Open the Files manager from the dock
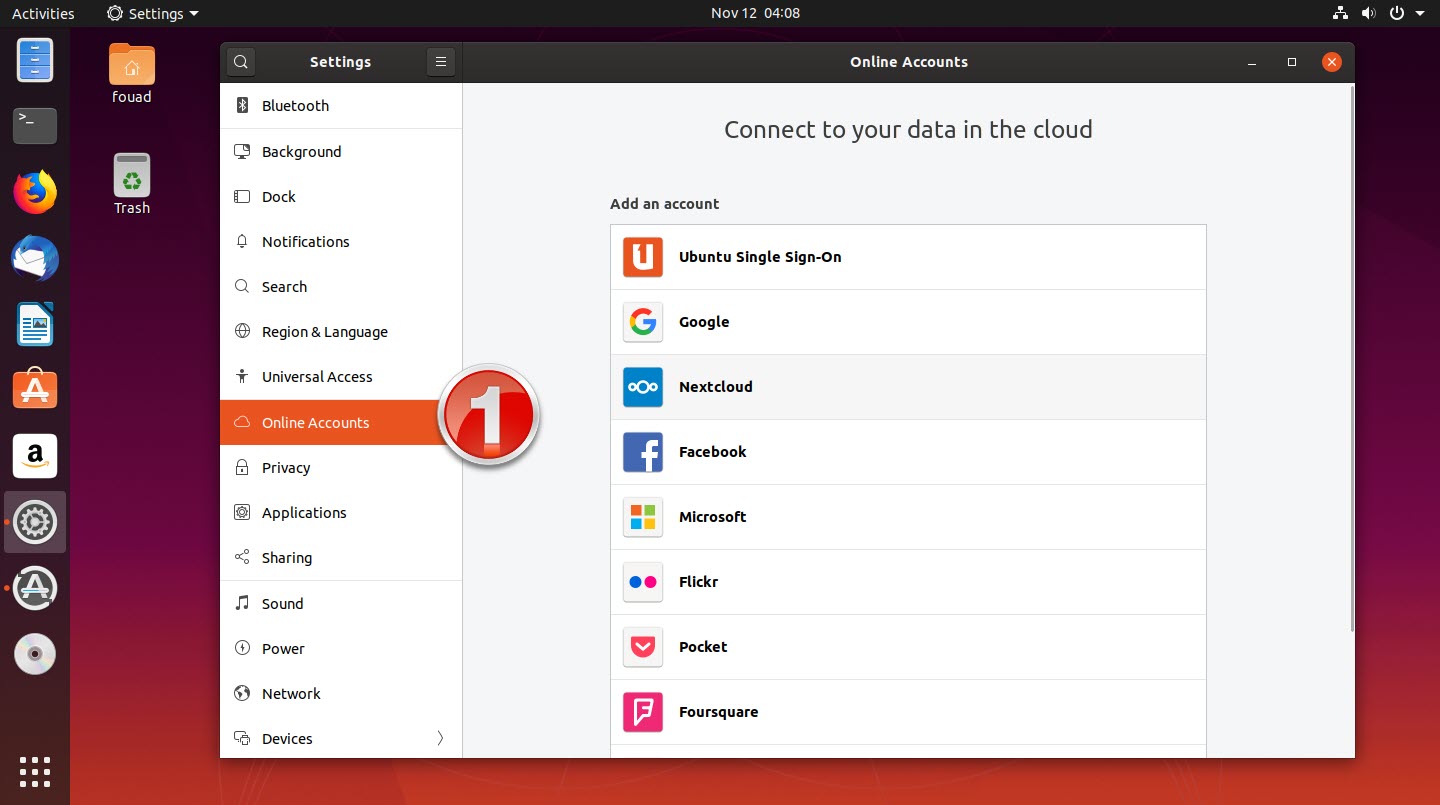 point(35,60)
